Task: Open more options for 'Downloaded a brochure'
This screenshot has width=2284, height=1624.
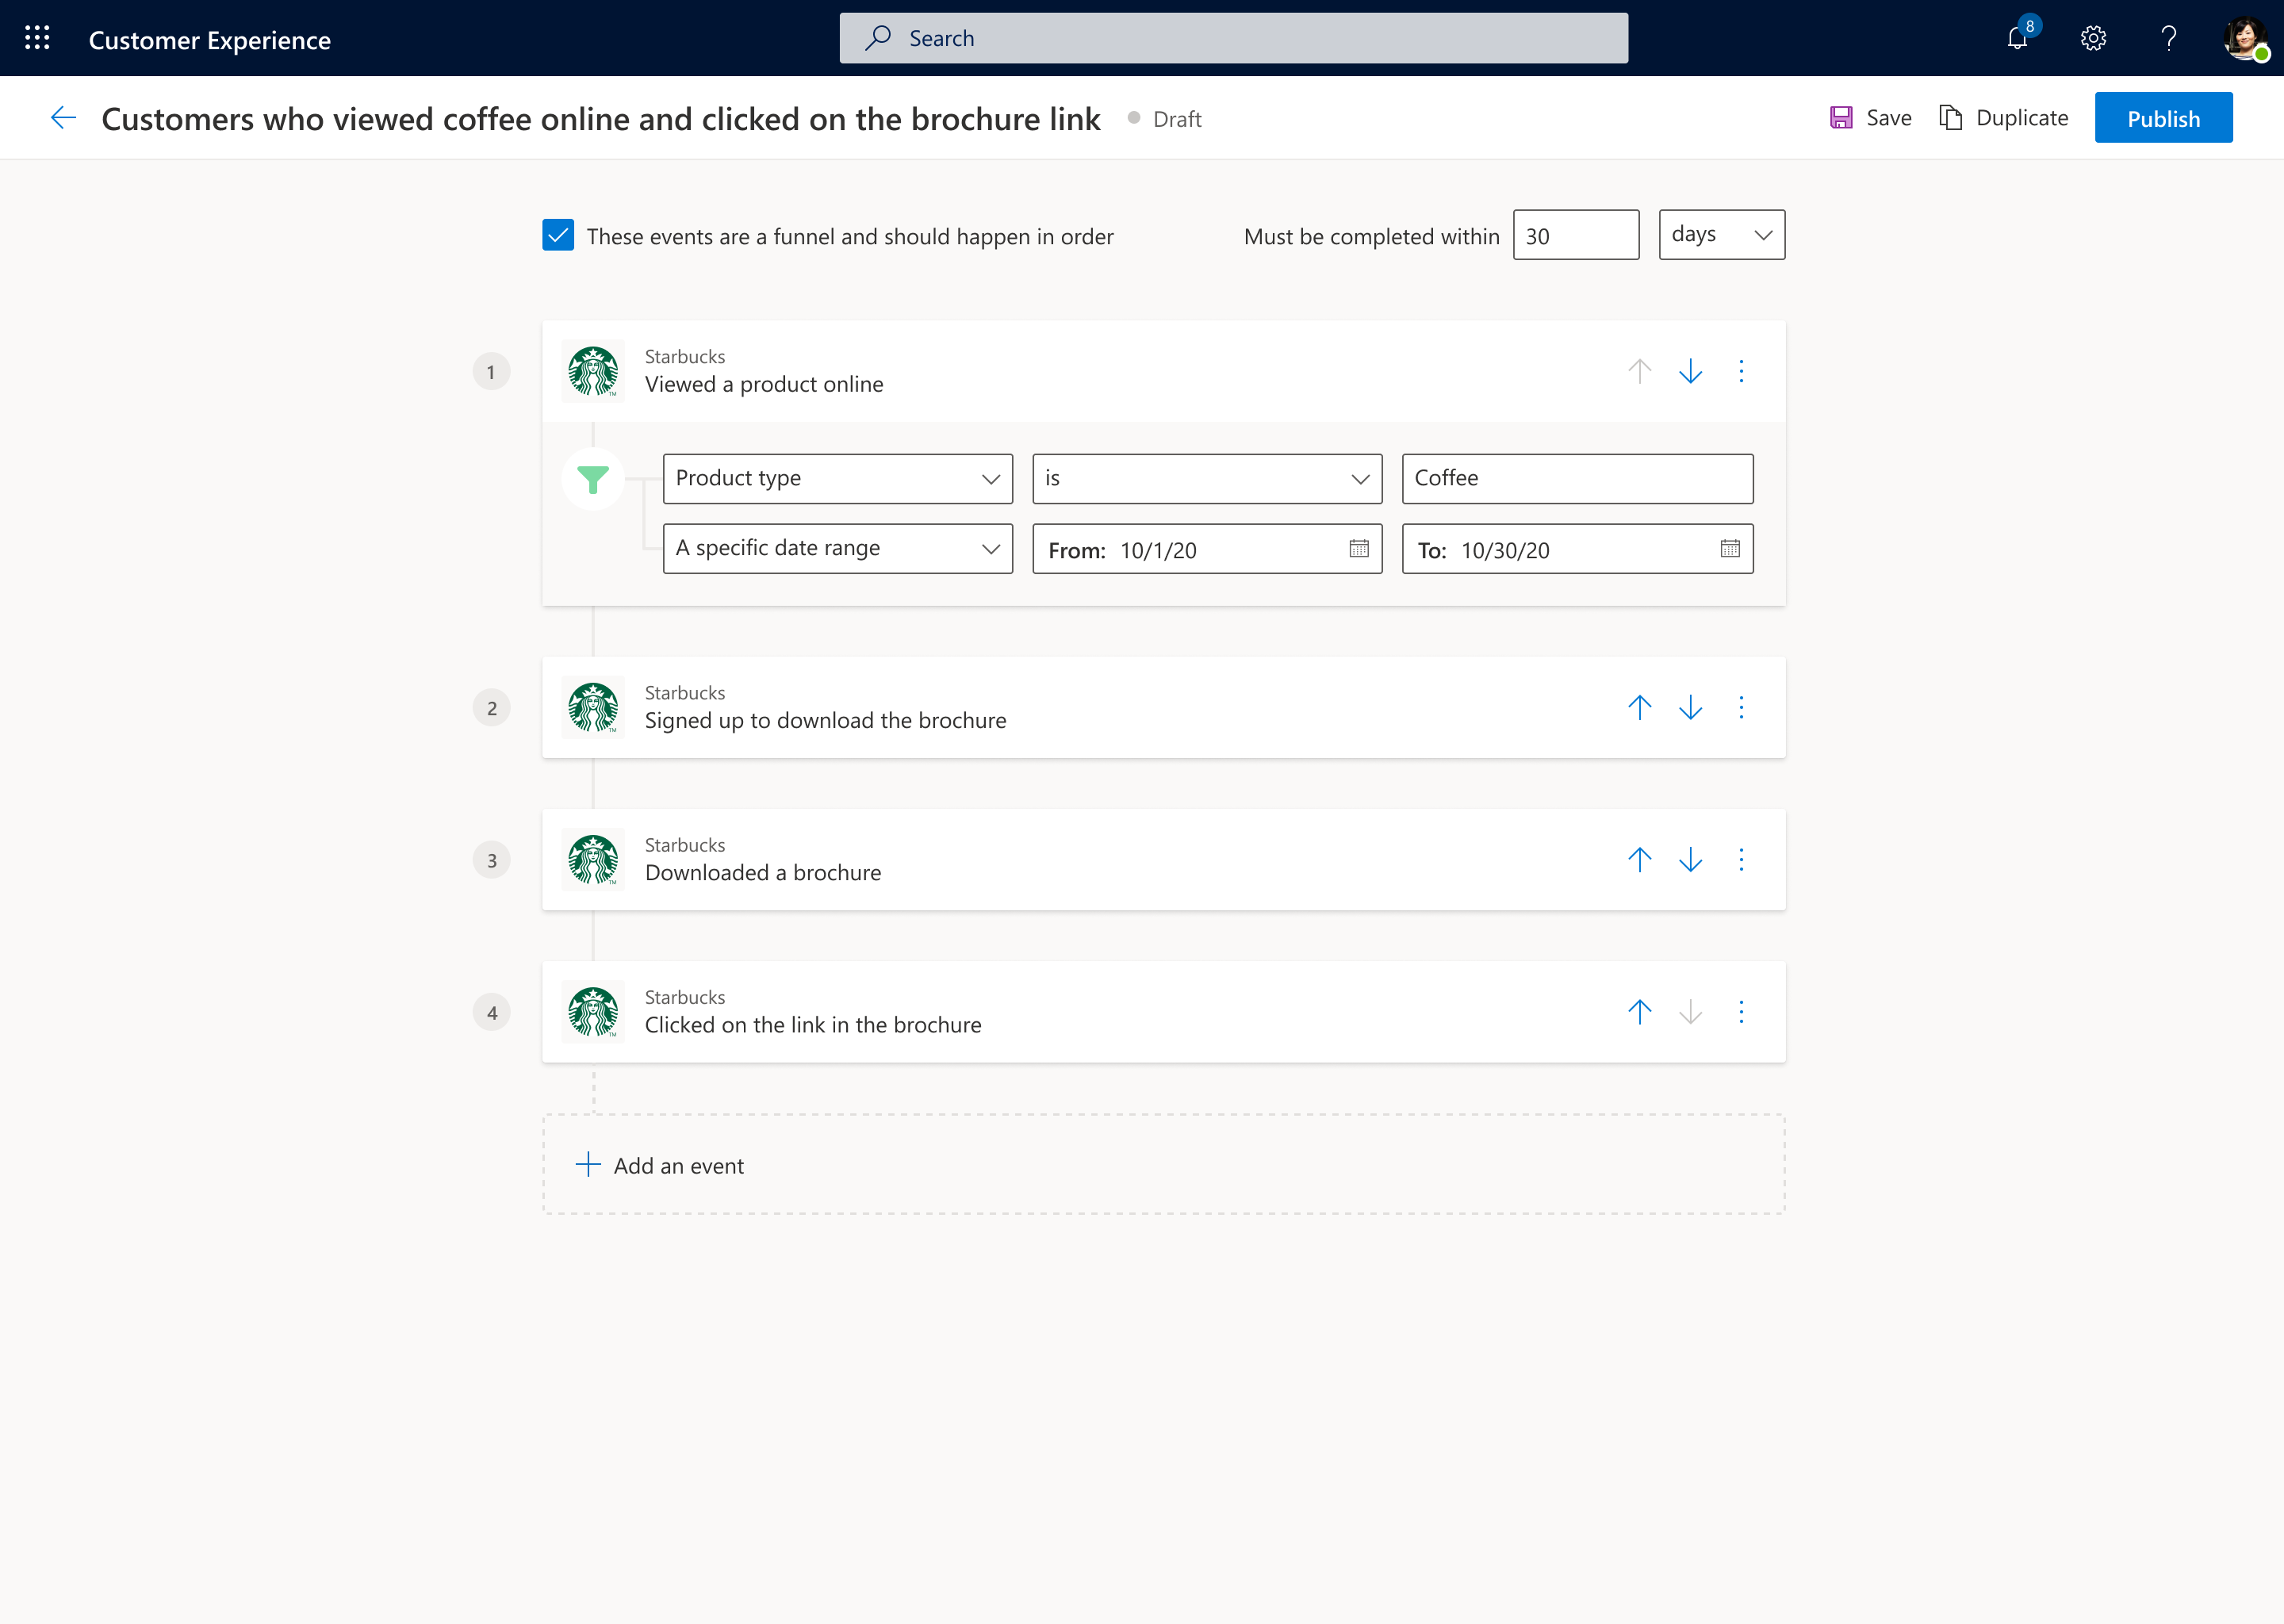Action: tap(1741, 860)
